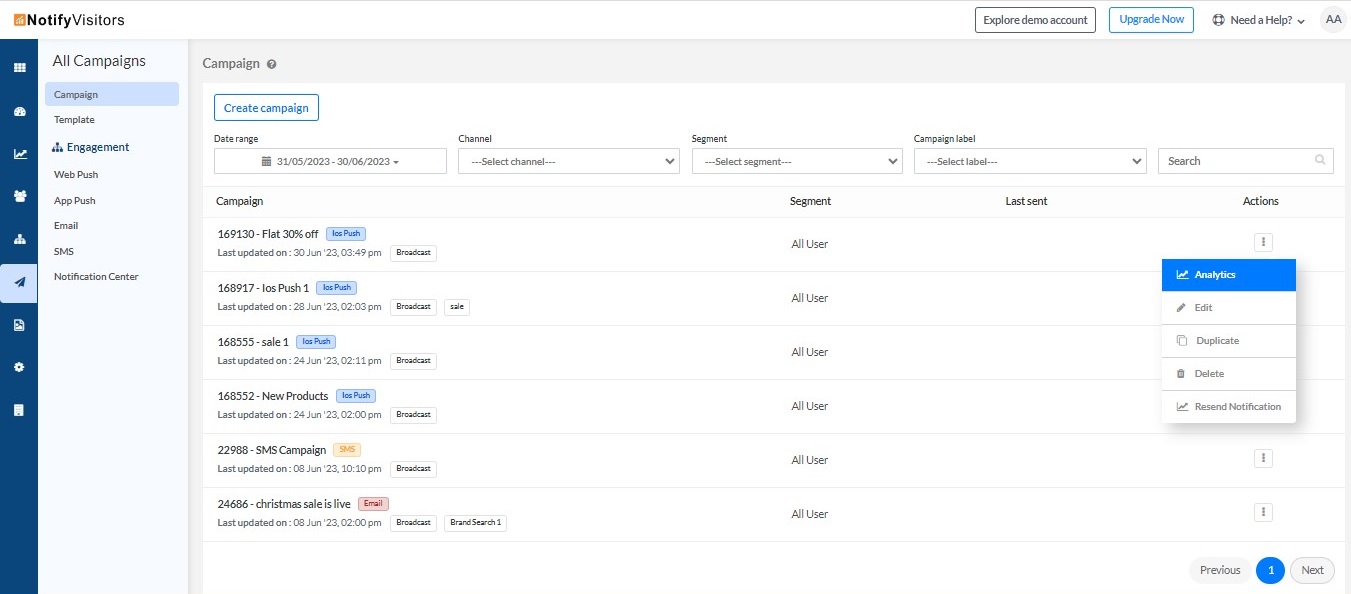Click the help question mark beside Campaign
The height and width of the screenshot is (594, 1351).
(271, 64)
